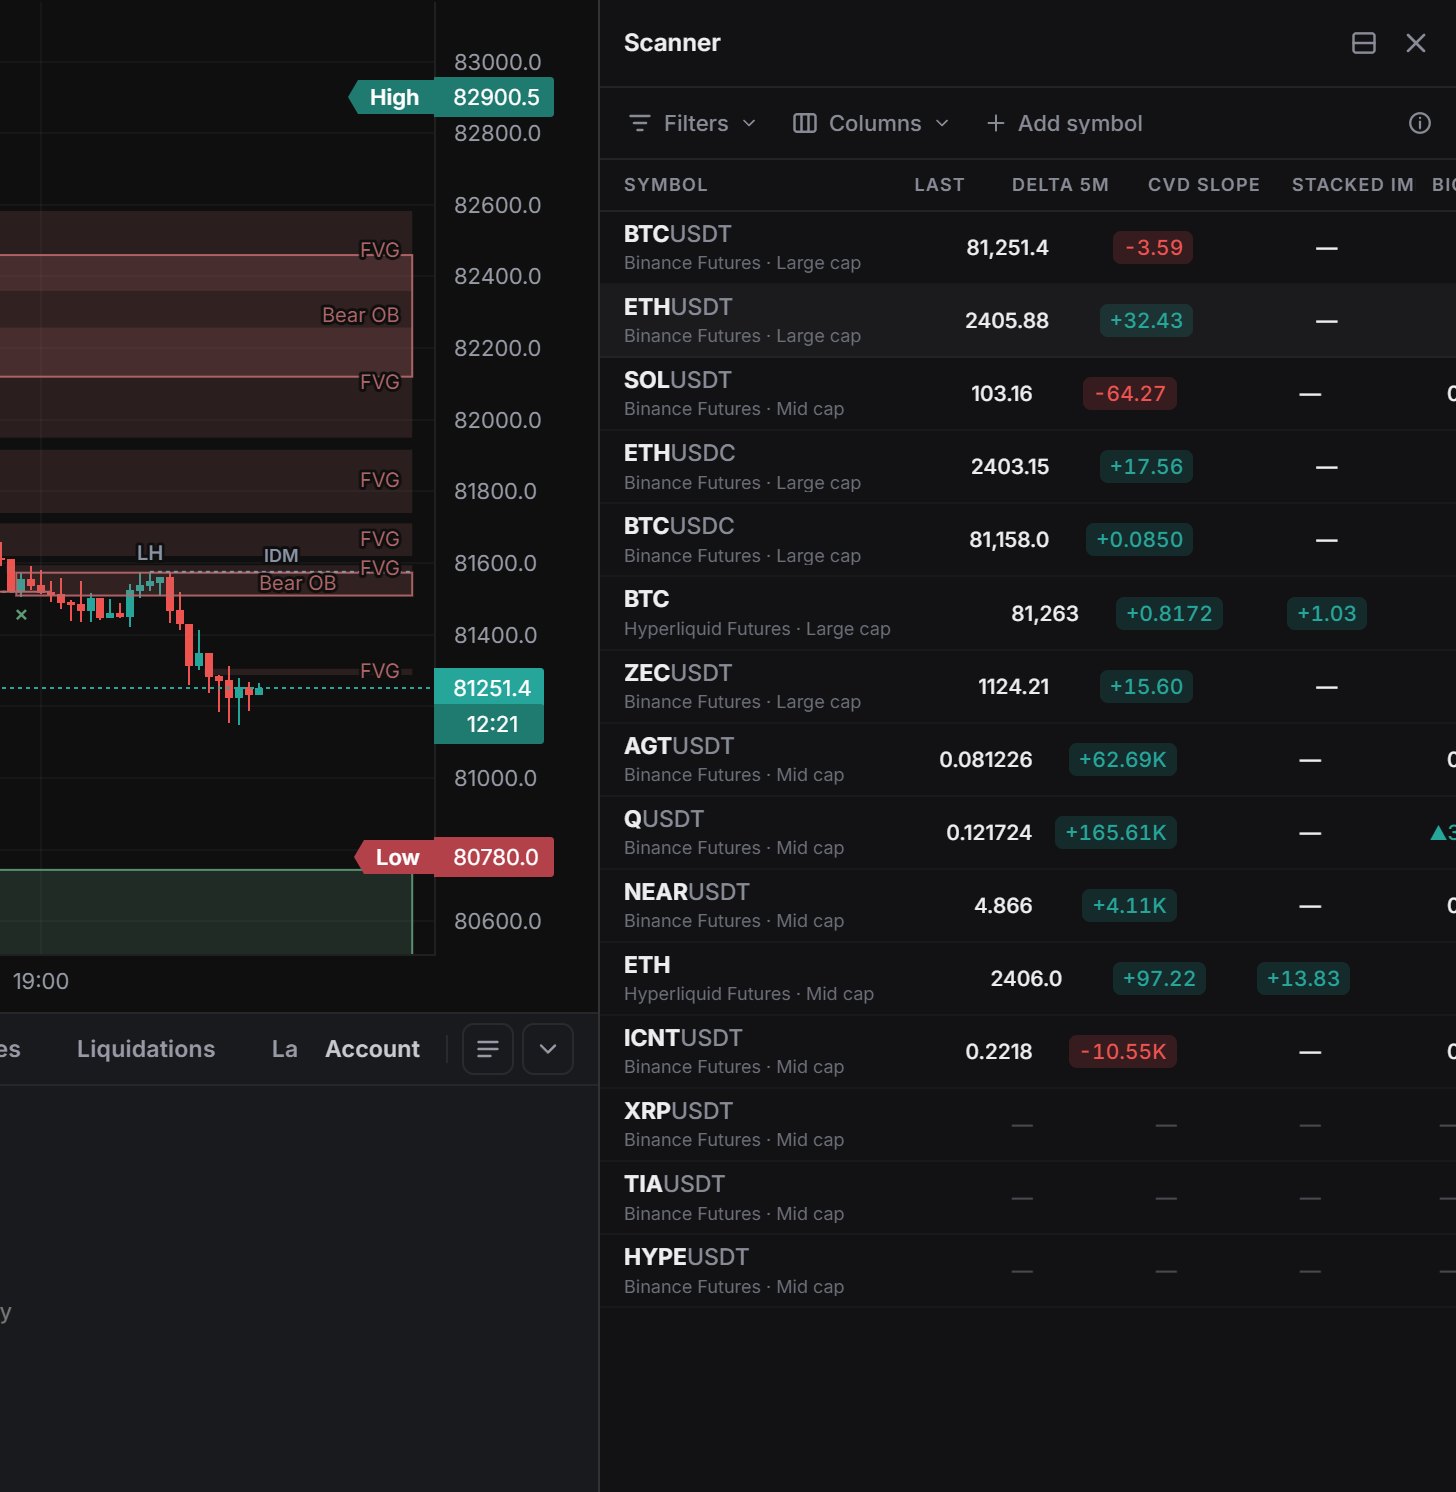1456x1492 pixels.
Task: Select the TIAUSDT scanner row
Action: click(1028, 1198)
